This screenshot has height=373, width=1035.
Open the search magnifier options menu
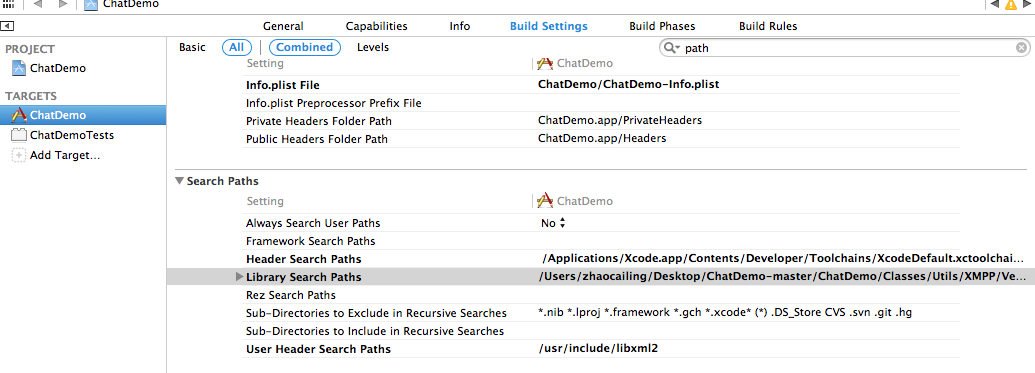tap(672, 48)
